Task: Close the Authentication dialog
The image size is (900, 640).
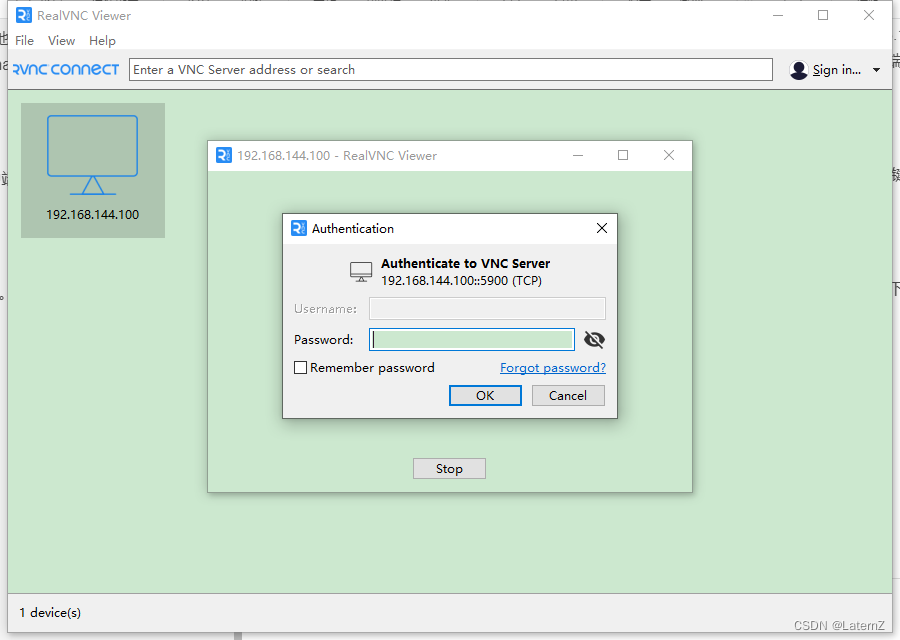Action: [602, 228]
